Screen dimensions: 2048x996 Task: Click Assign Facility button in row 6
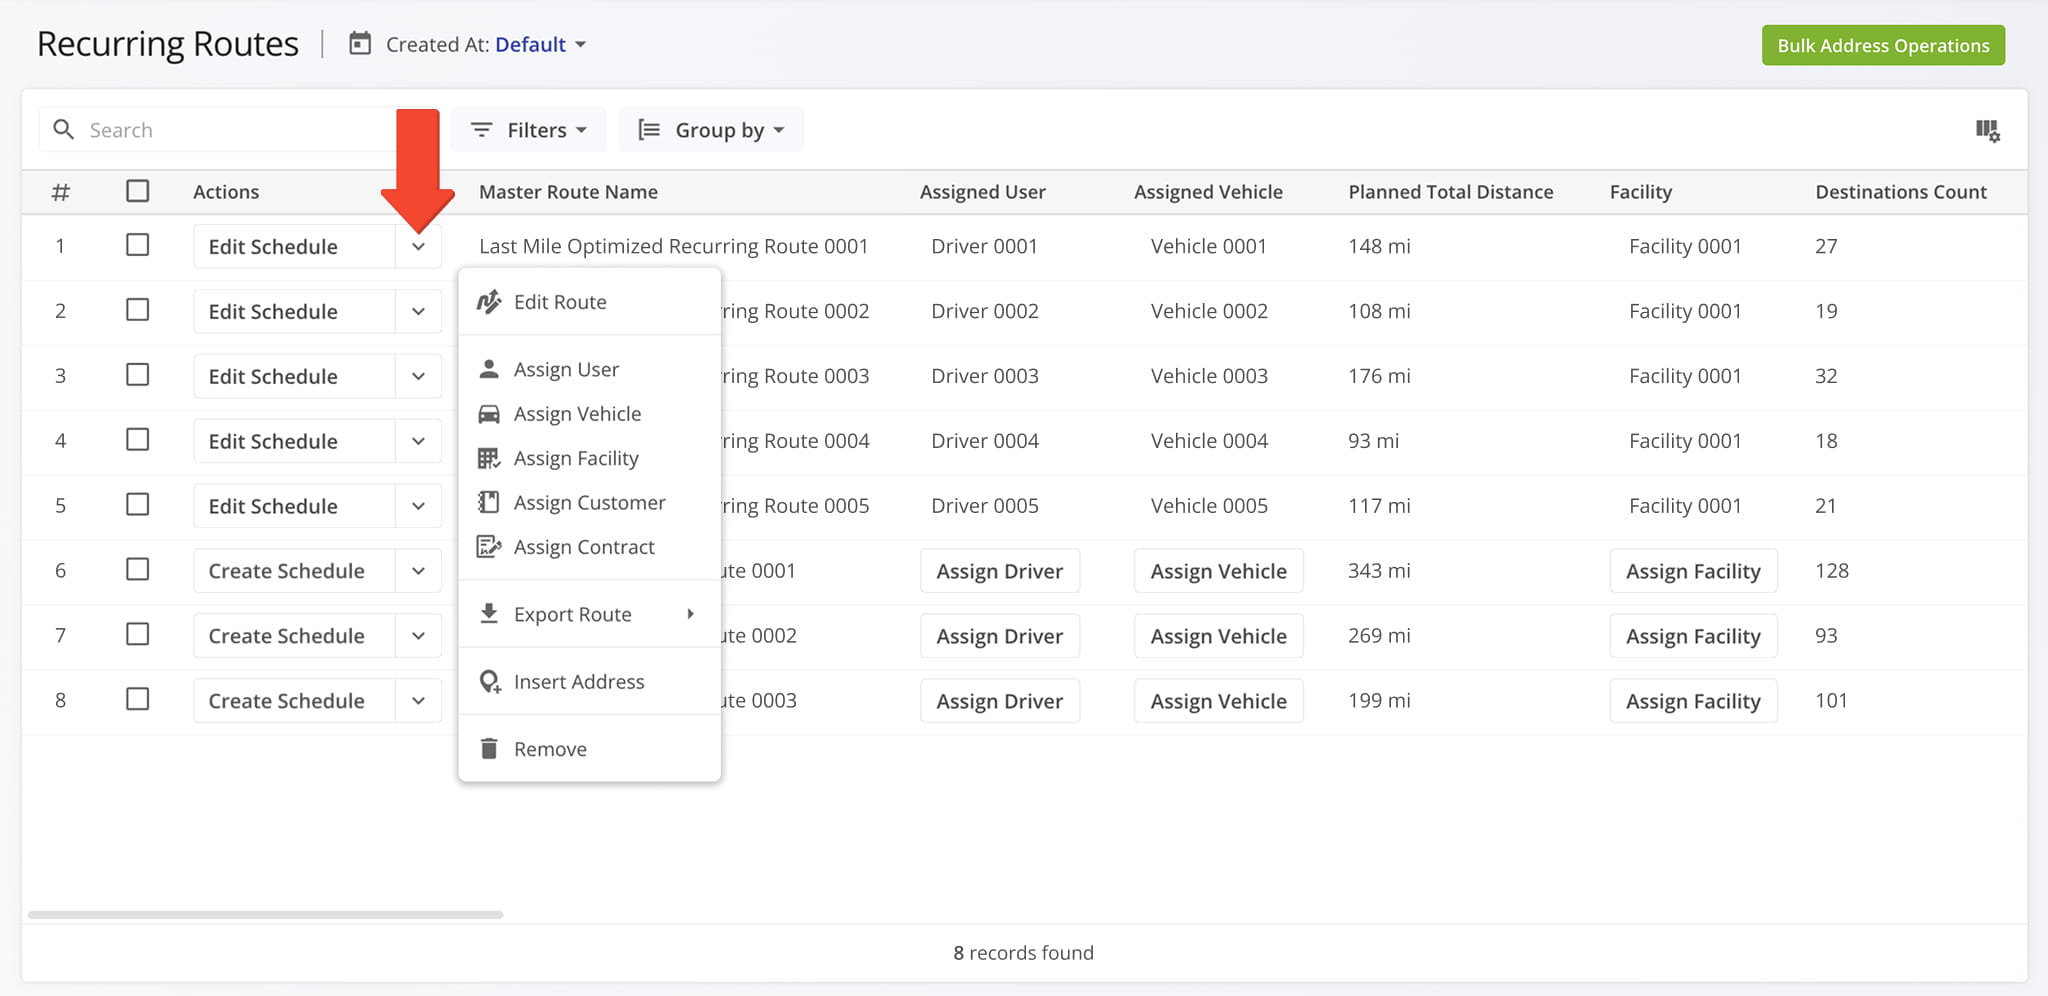1693,571
